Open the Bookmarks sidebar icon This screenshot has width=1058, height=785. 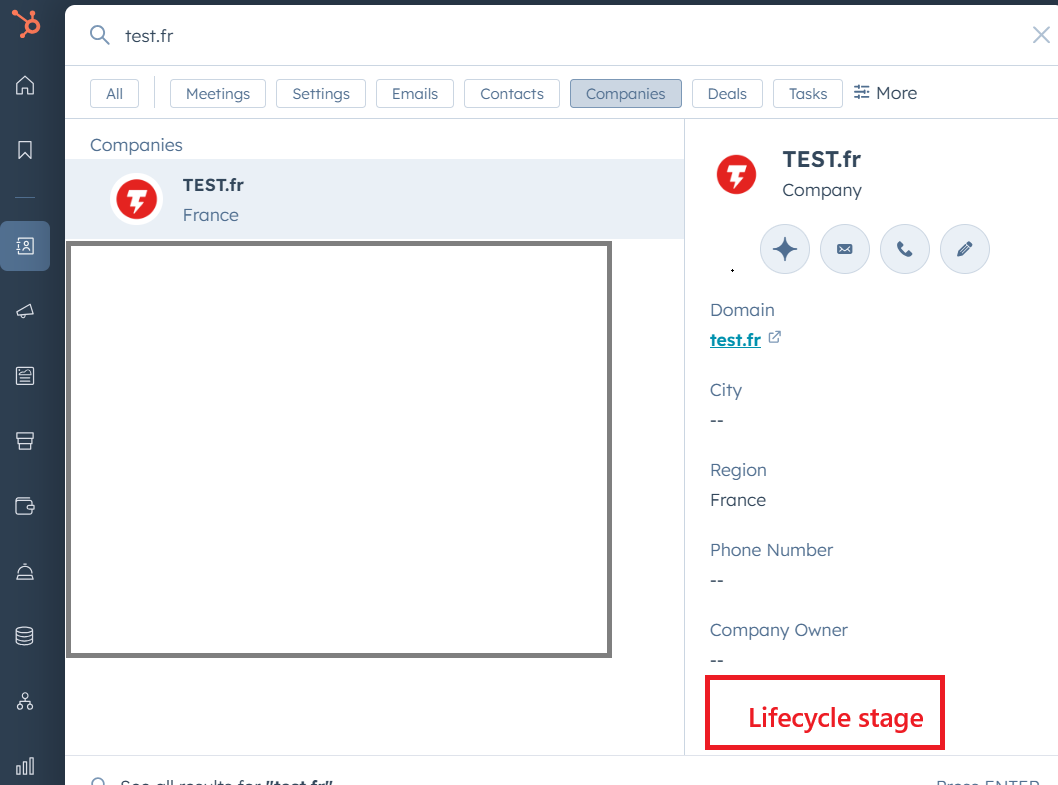click(24, 149)
